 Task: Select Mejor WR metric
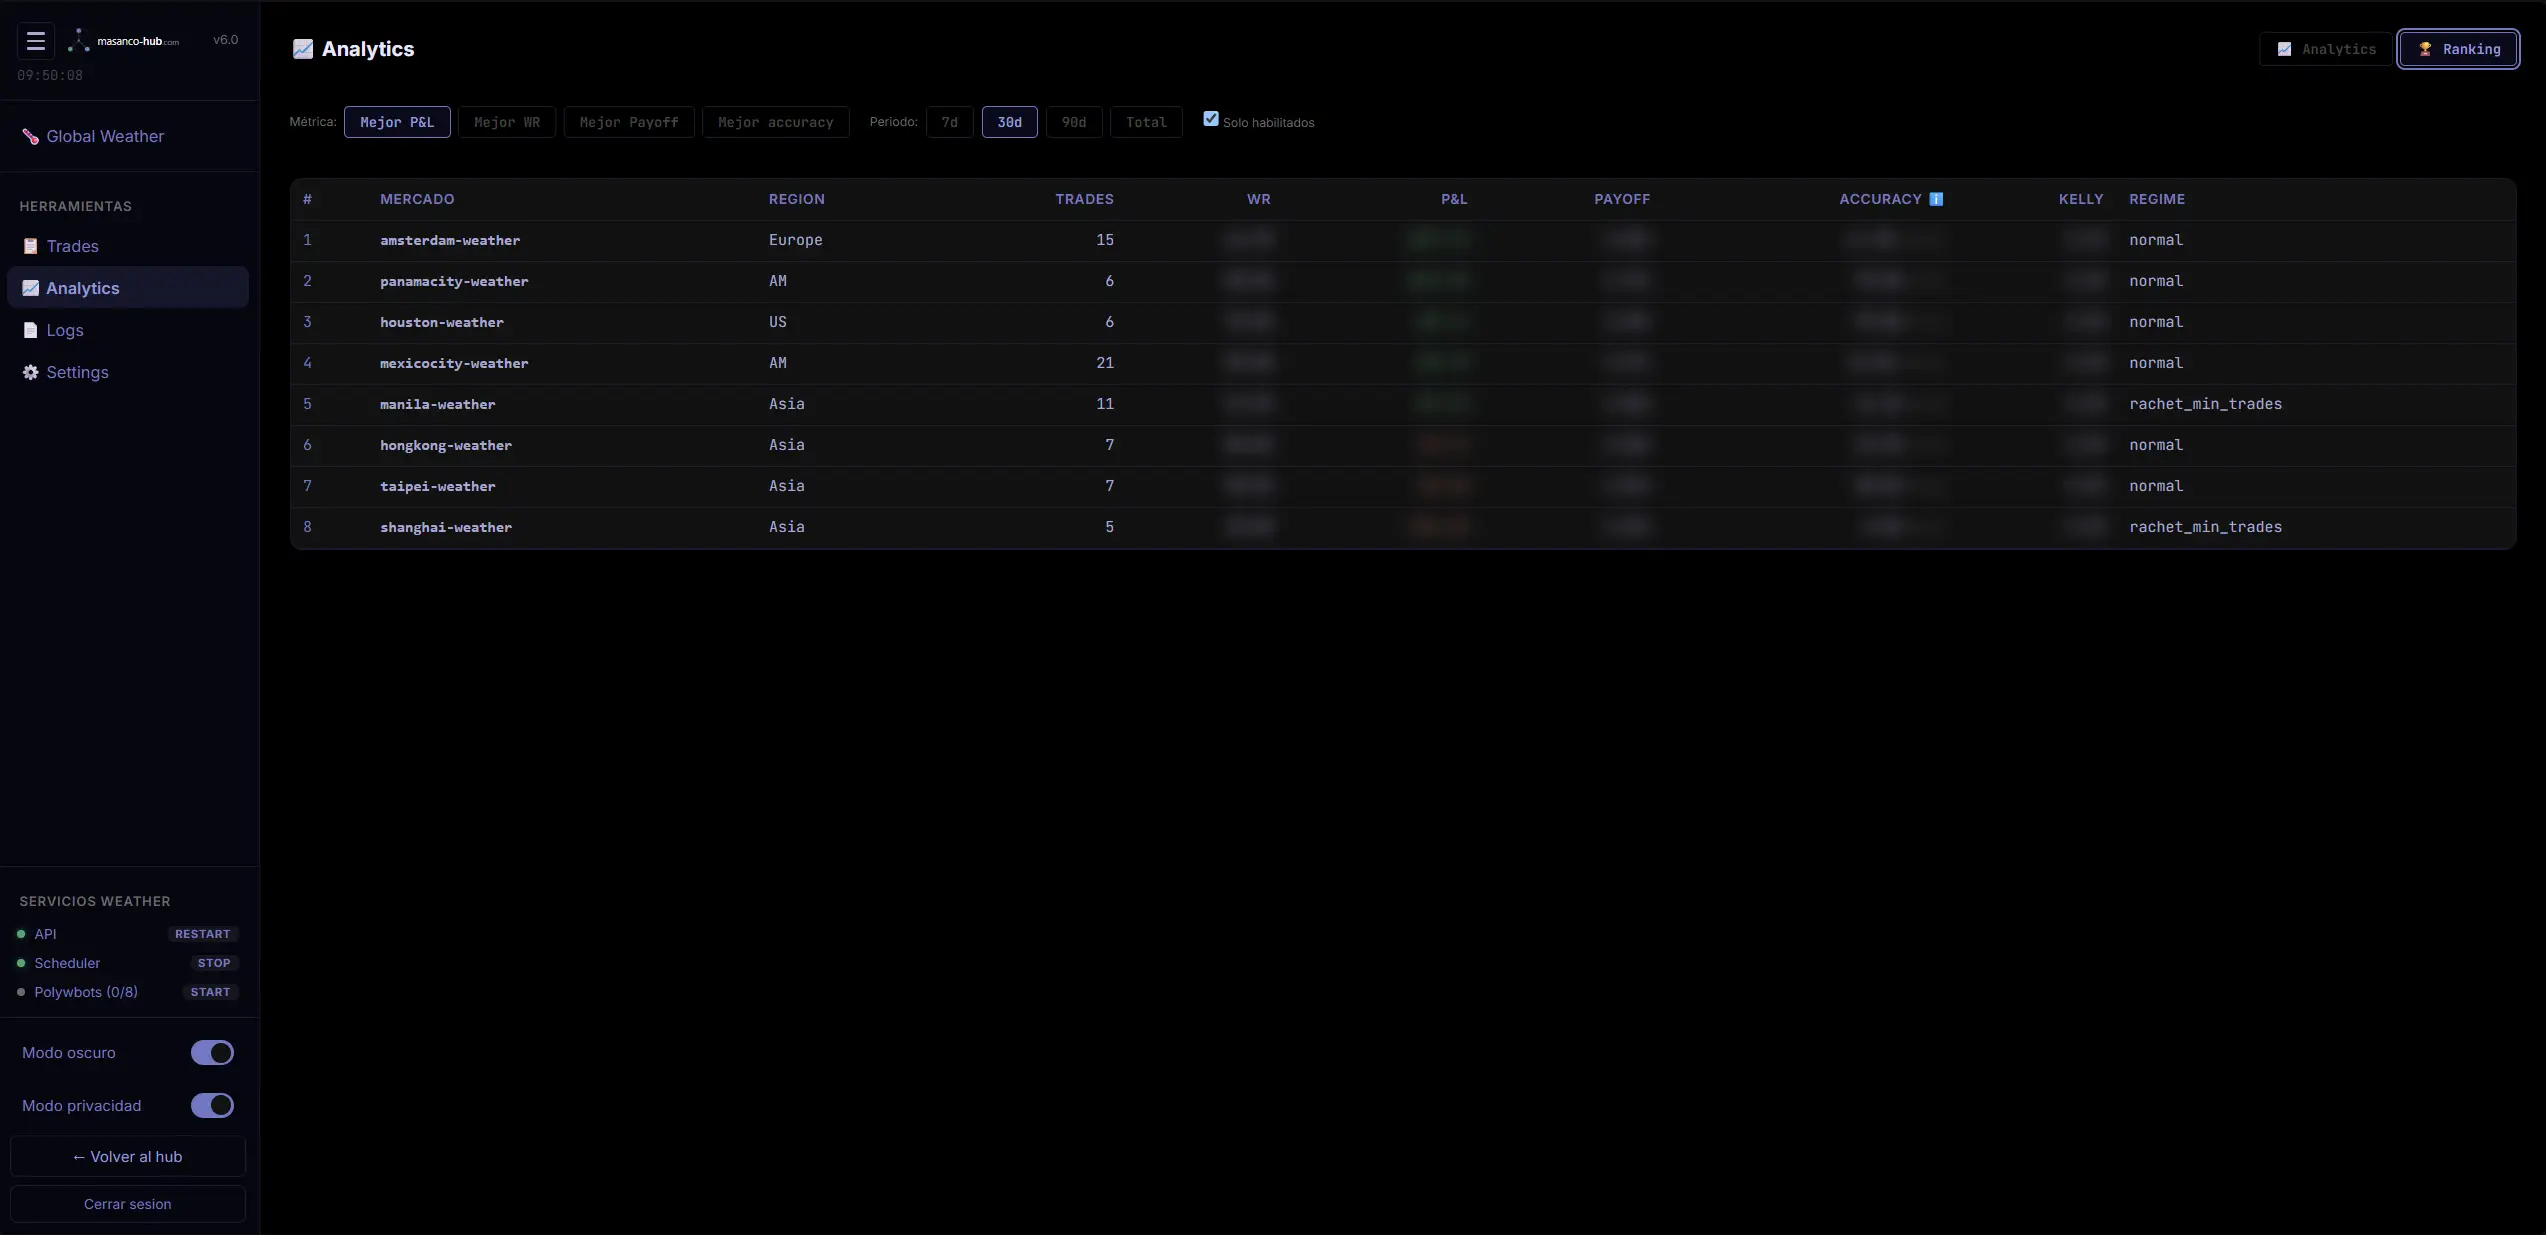pos(507,122)
